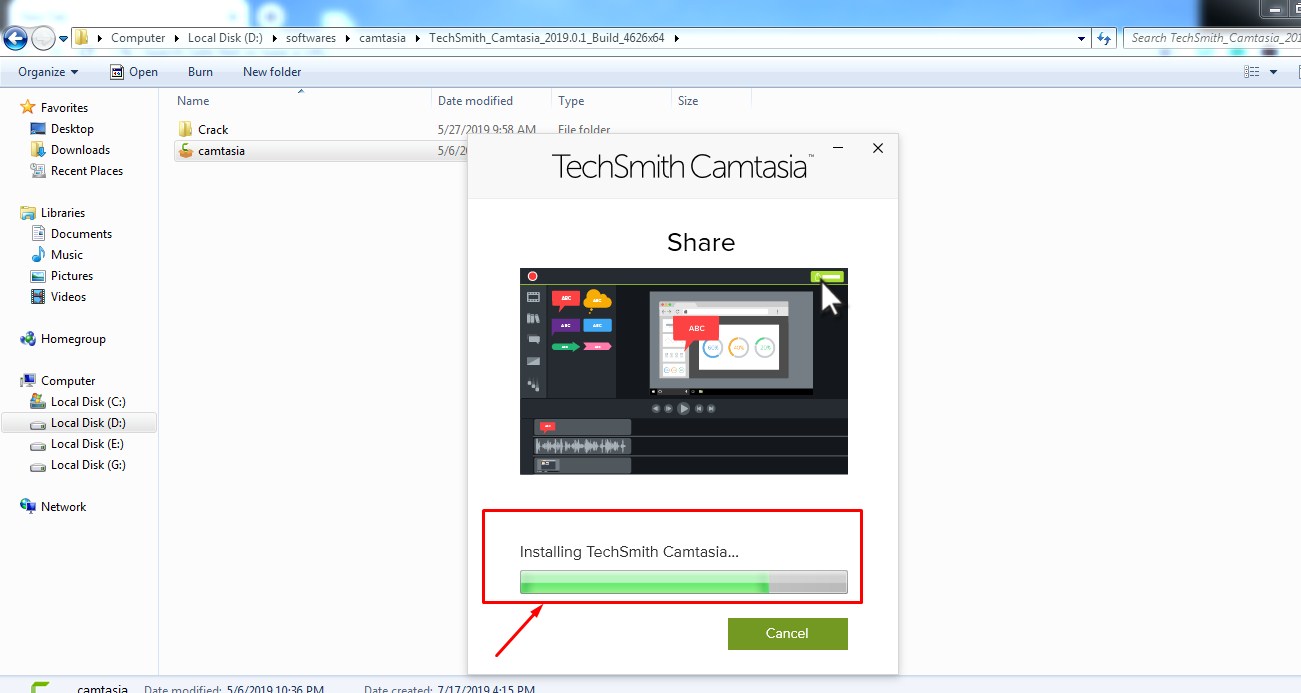1301x693 pixels.
Task: Open the Organize menu
Action: pyautogui.click(x=48, y=72)
